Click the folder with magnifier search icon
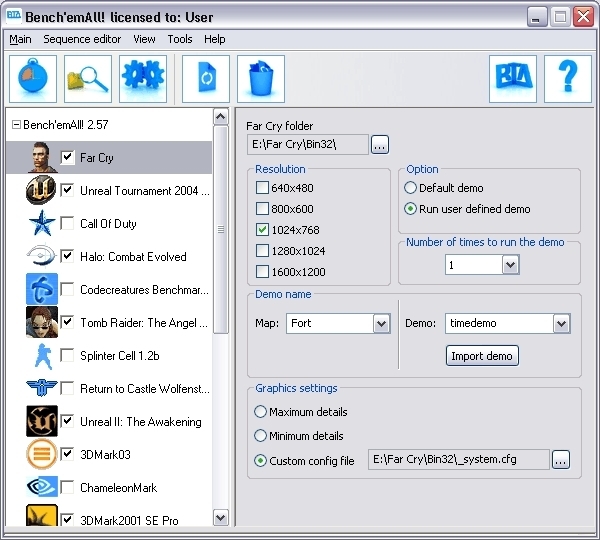Screen dimensions: 600x540 (x=88, y=79)
